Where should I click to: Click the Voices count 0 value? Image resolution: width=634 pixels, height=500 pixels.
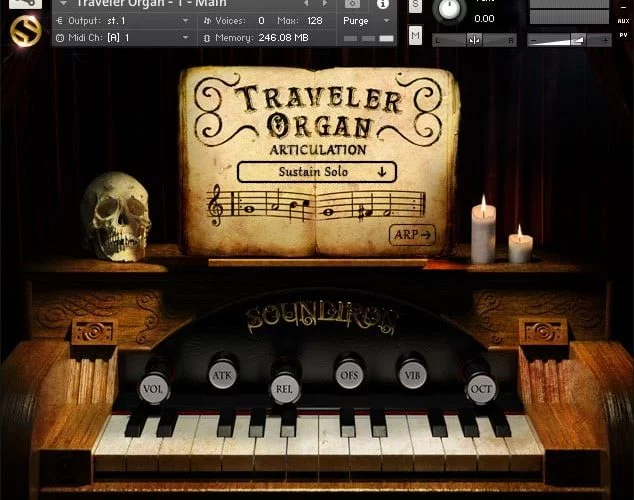(x=261, y=21)
